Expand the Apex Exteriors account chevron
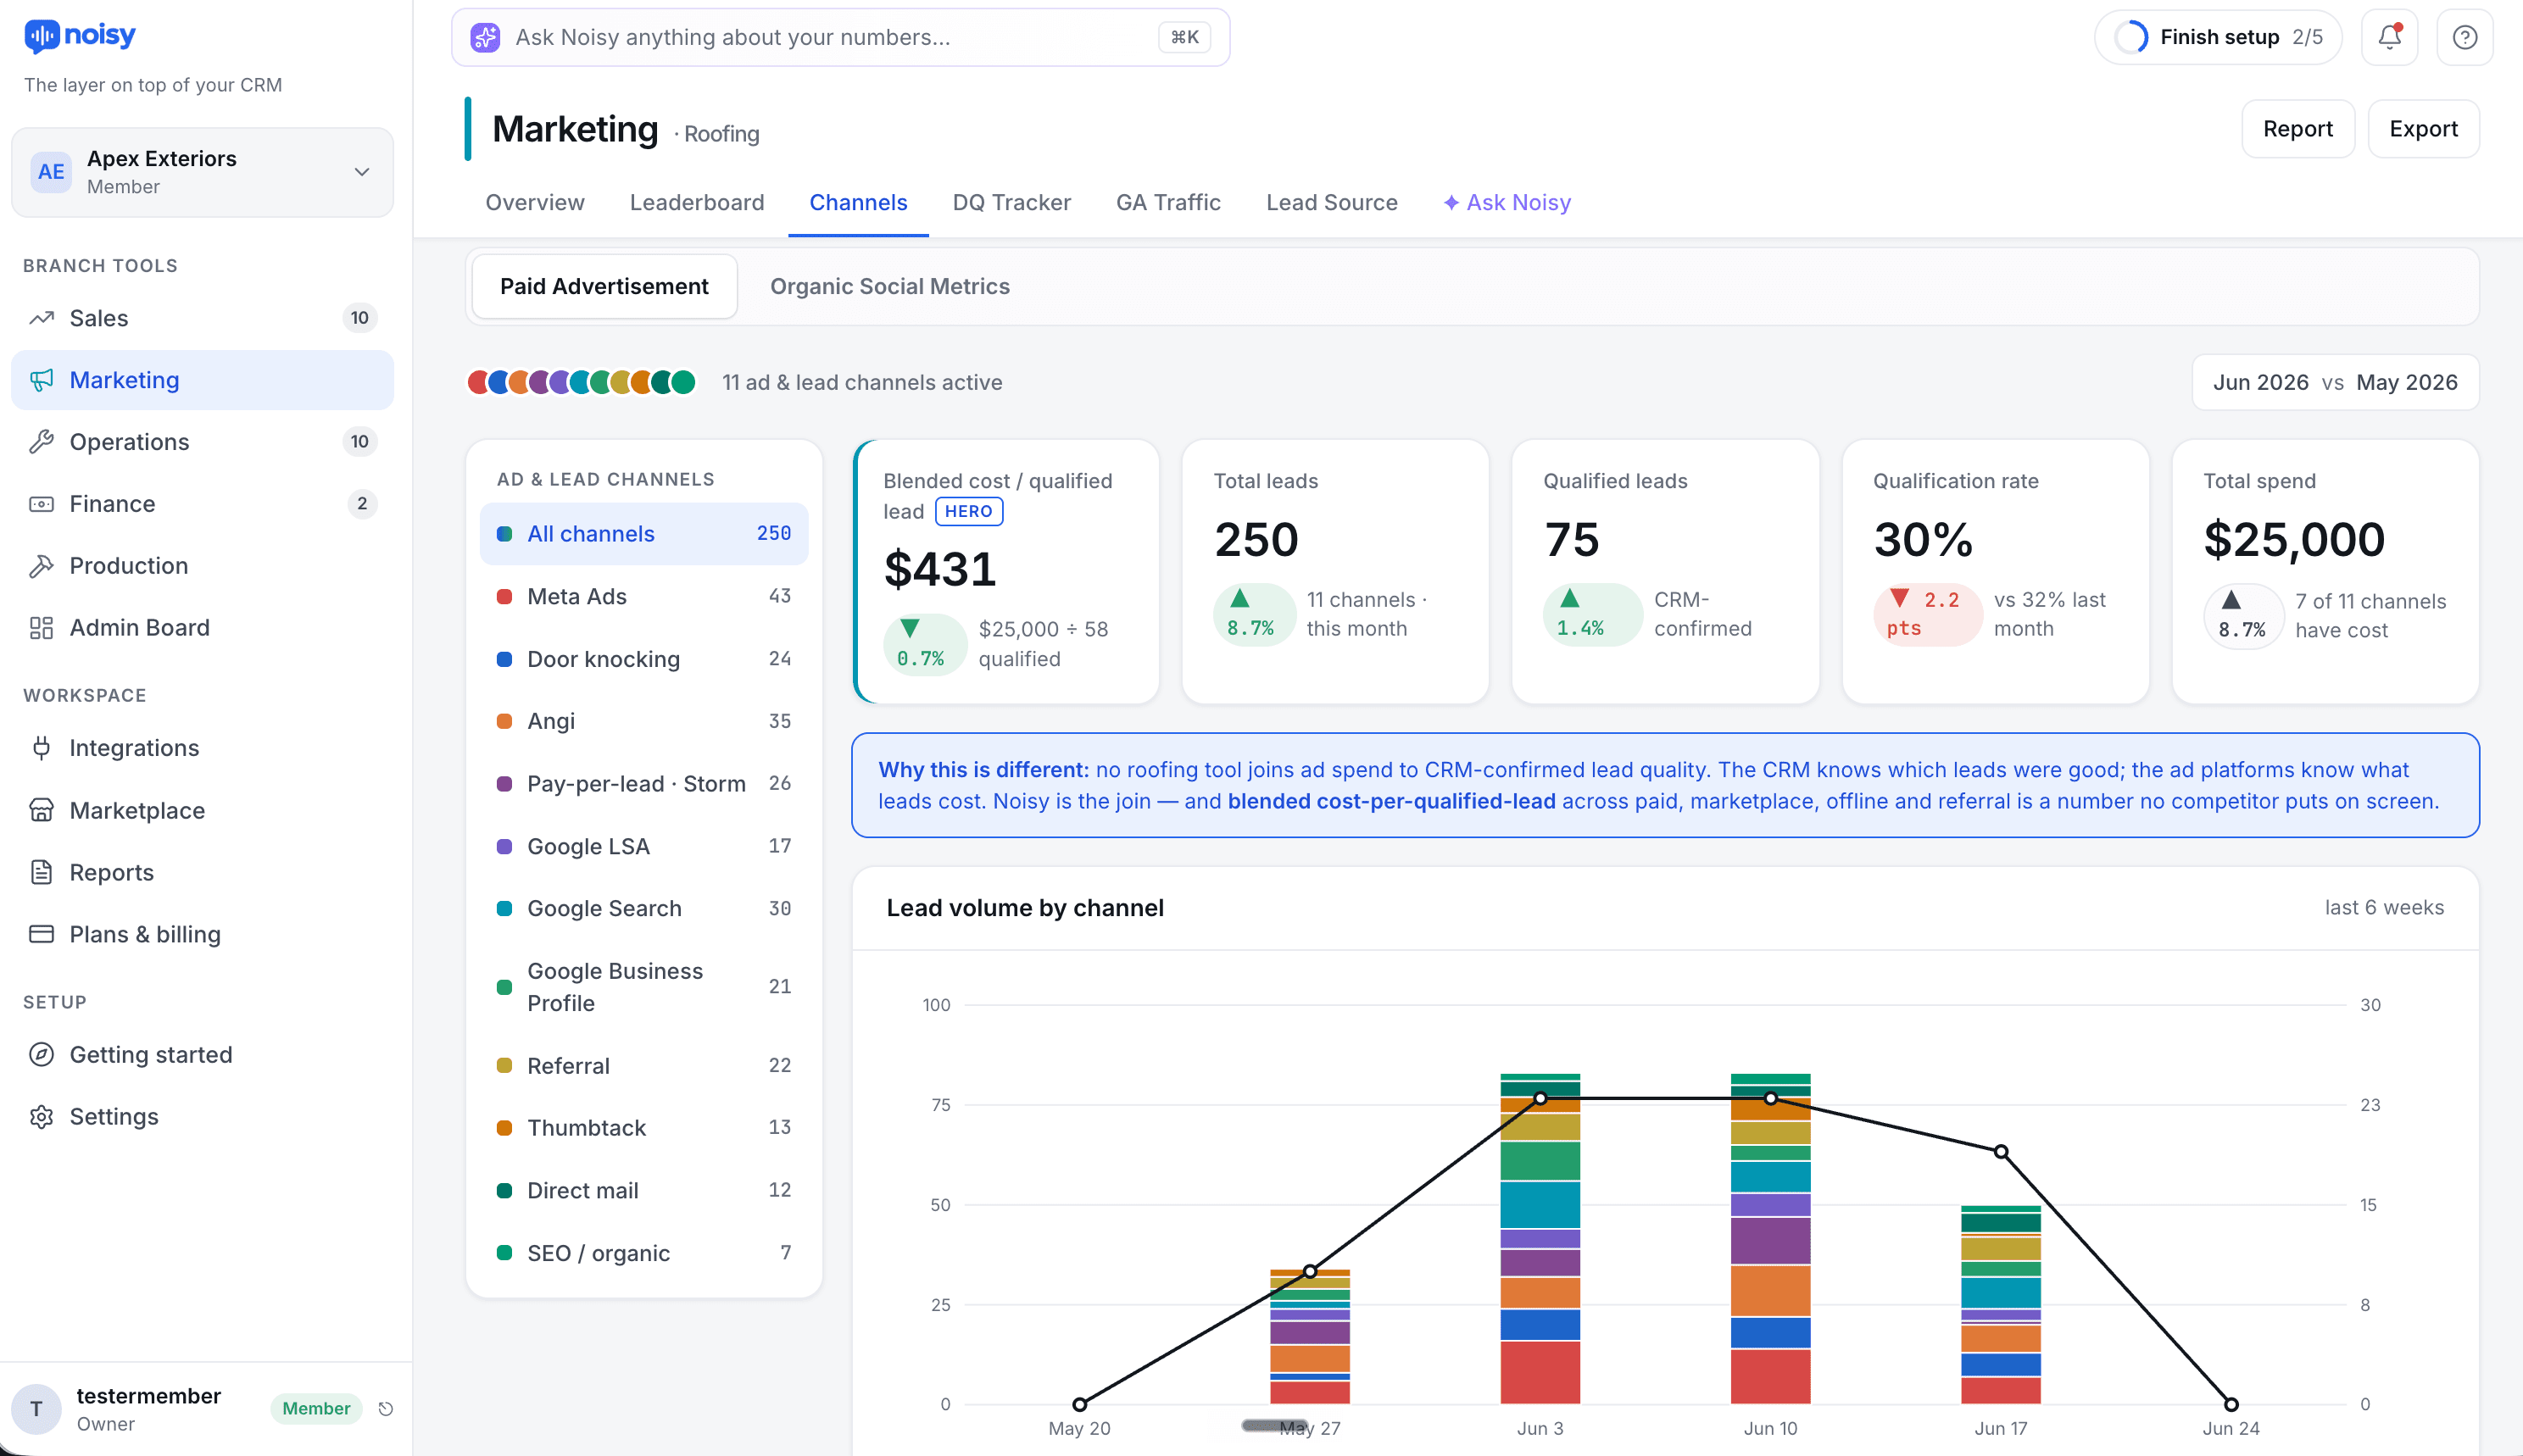The image size is (2523, 1456). (x=362, y=172)
